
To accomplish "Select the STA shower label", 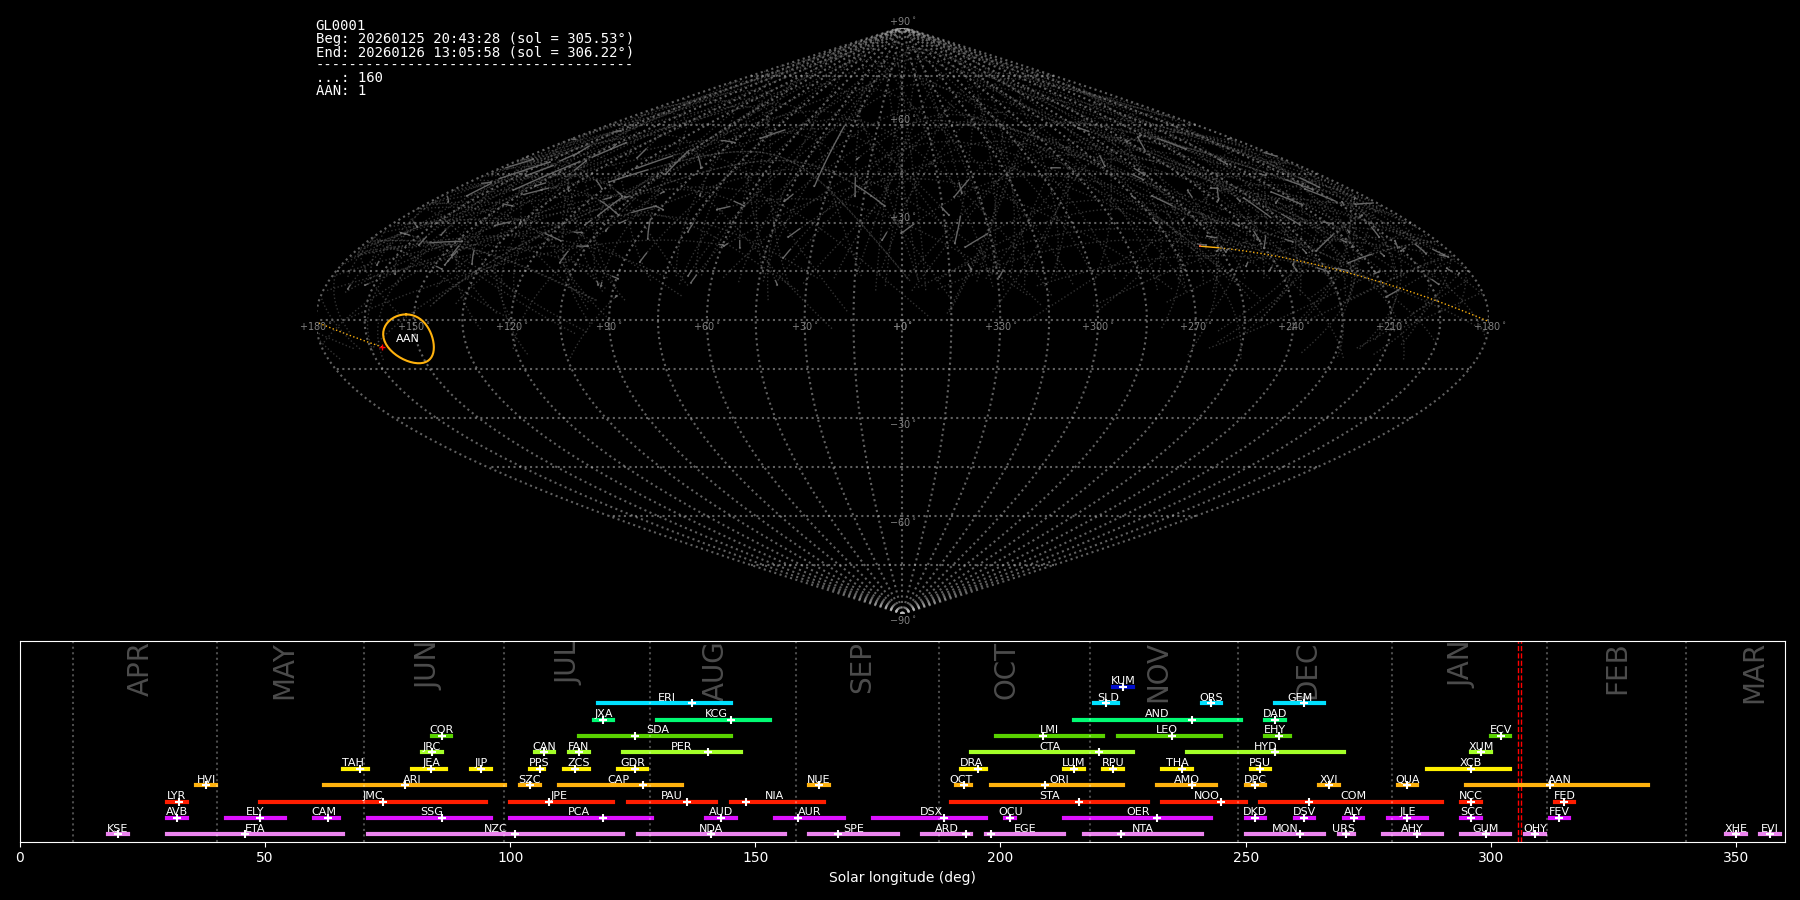I will coord(1049,796).
